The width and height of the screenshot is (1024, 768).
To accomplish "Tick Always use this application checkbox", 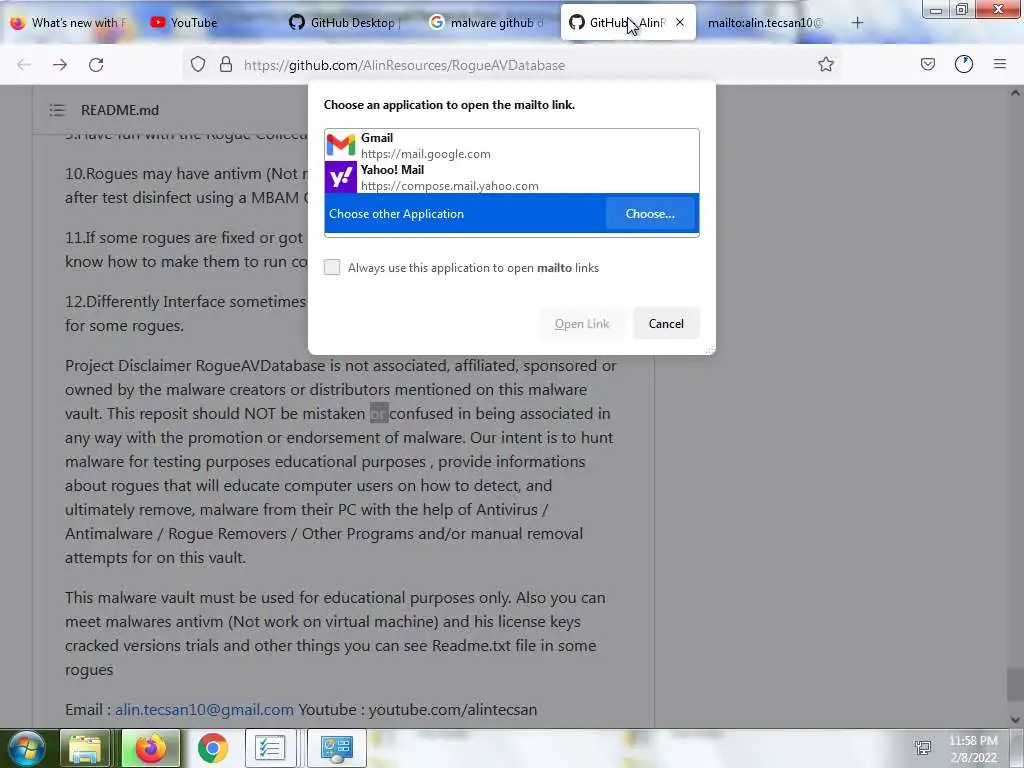I will click(332, 267).
